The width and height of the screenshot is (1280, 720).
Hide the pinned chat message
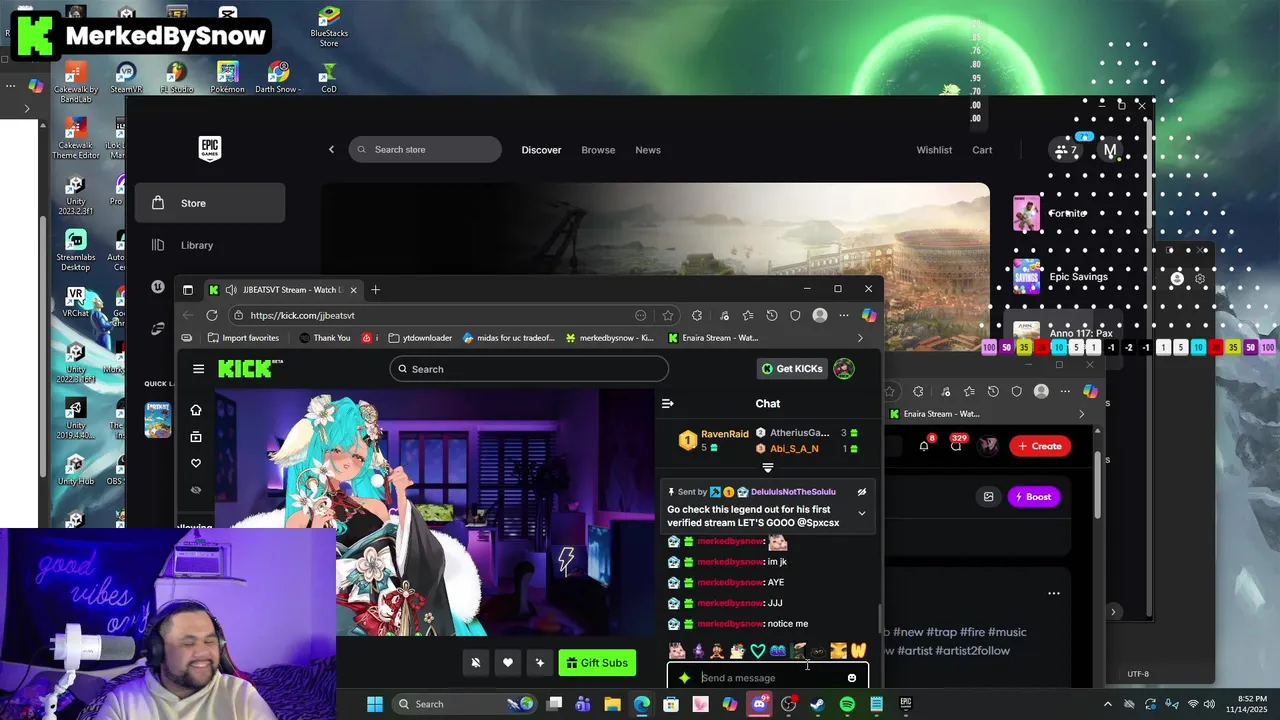coord(862,492)
